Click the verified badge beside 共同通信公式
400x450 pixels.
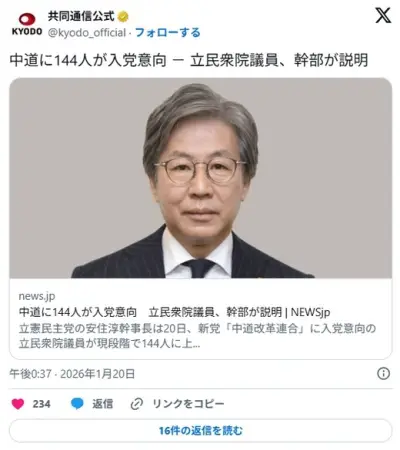(123, 17)
